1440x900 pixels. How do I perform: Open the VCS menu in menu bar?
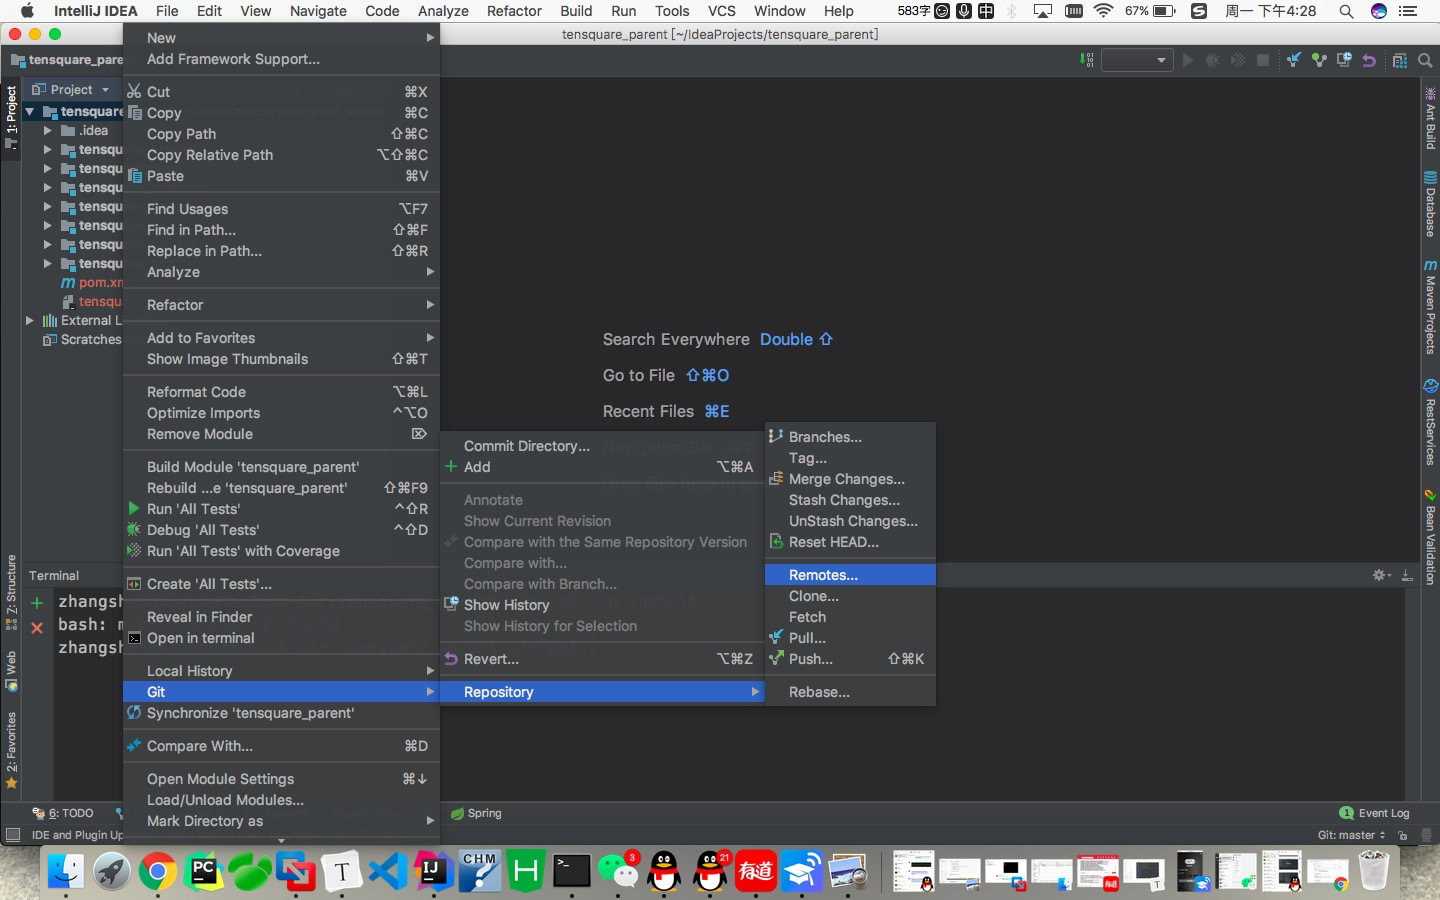(x=721, y=11)
